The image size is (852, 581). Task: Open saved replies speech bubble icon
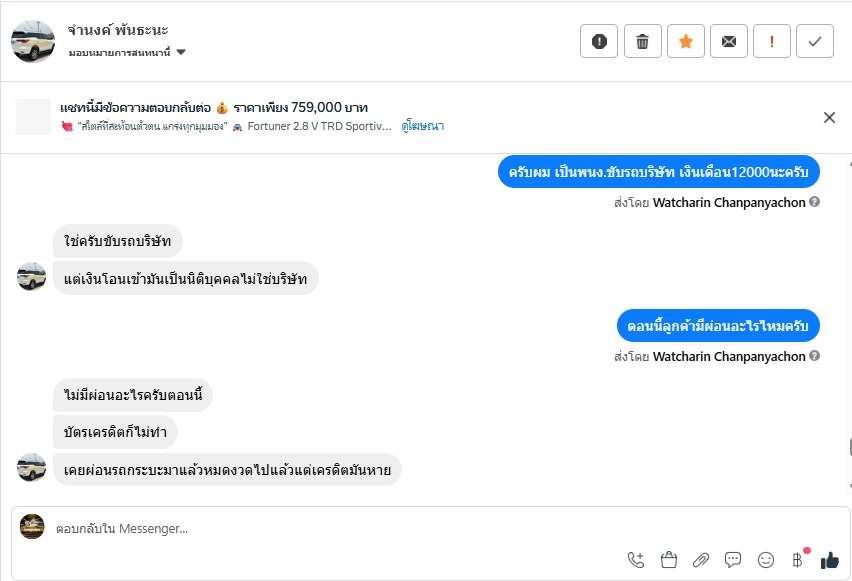[x=733, y=560]
